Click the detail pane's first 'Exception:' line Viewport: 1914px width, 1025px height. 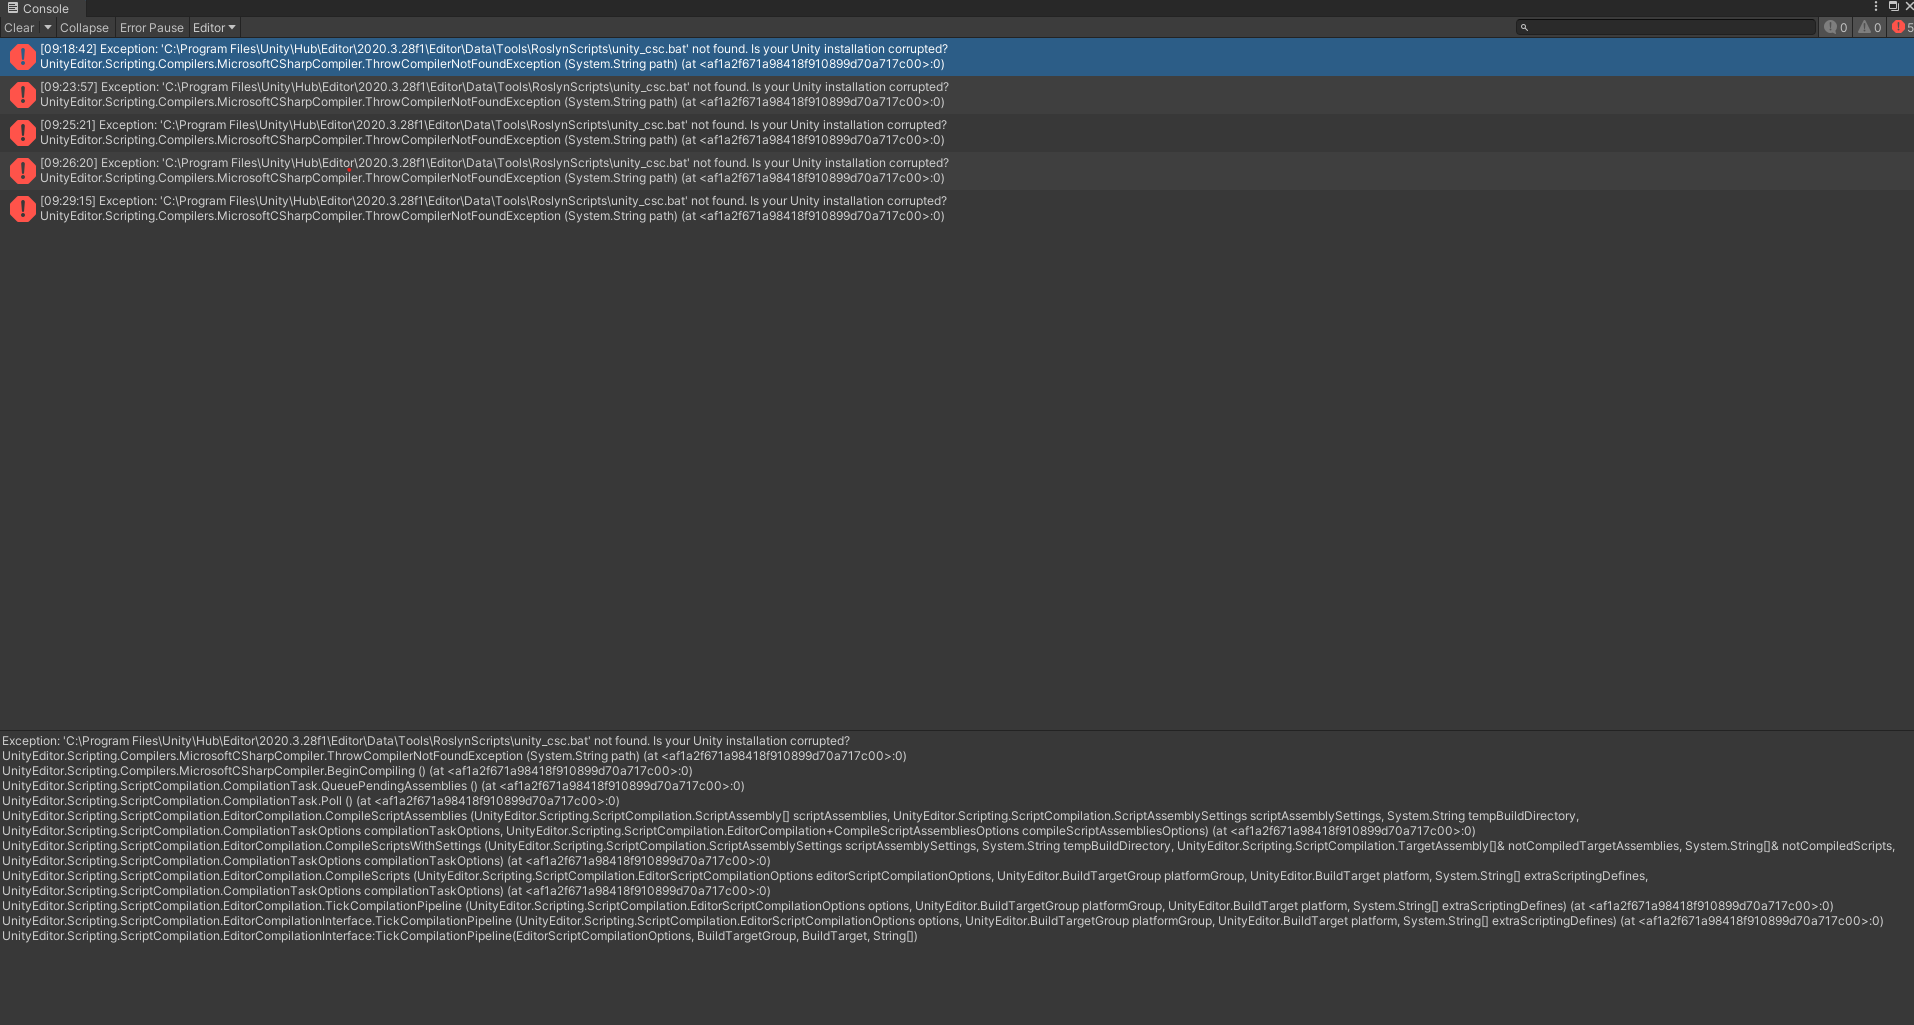click(x=426, y=741)
